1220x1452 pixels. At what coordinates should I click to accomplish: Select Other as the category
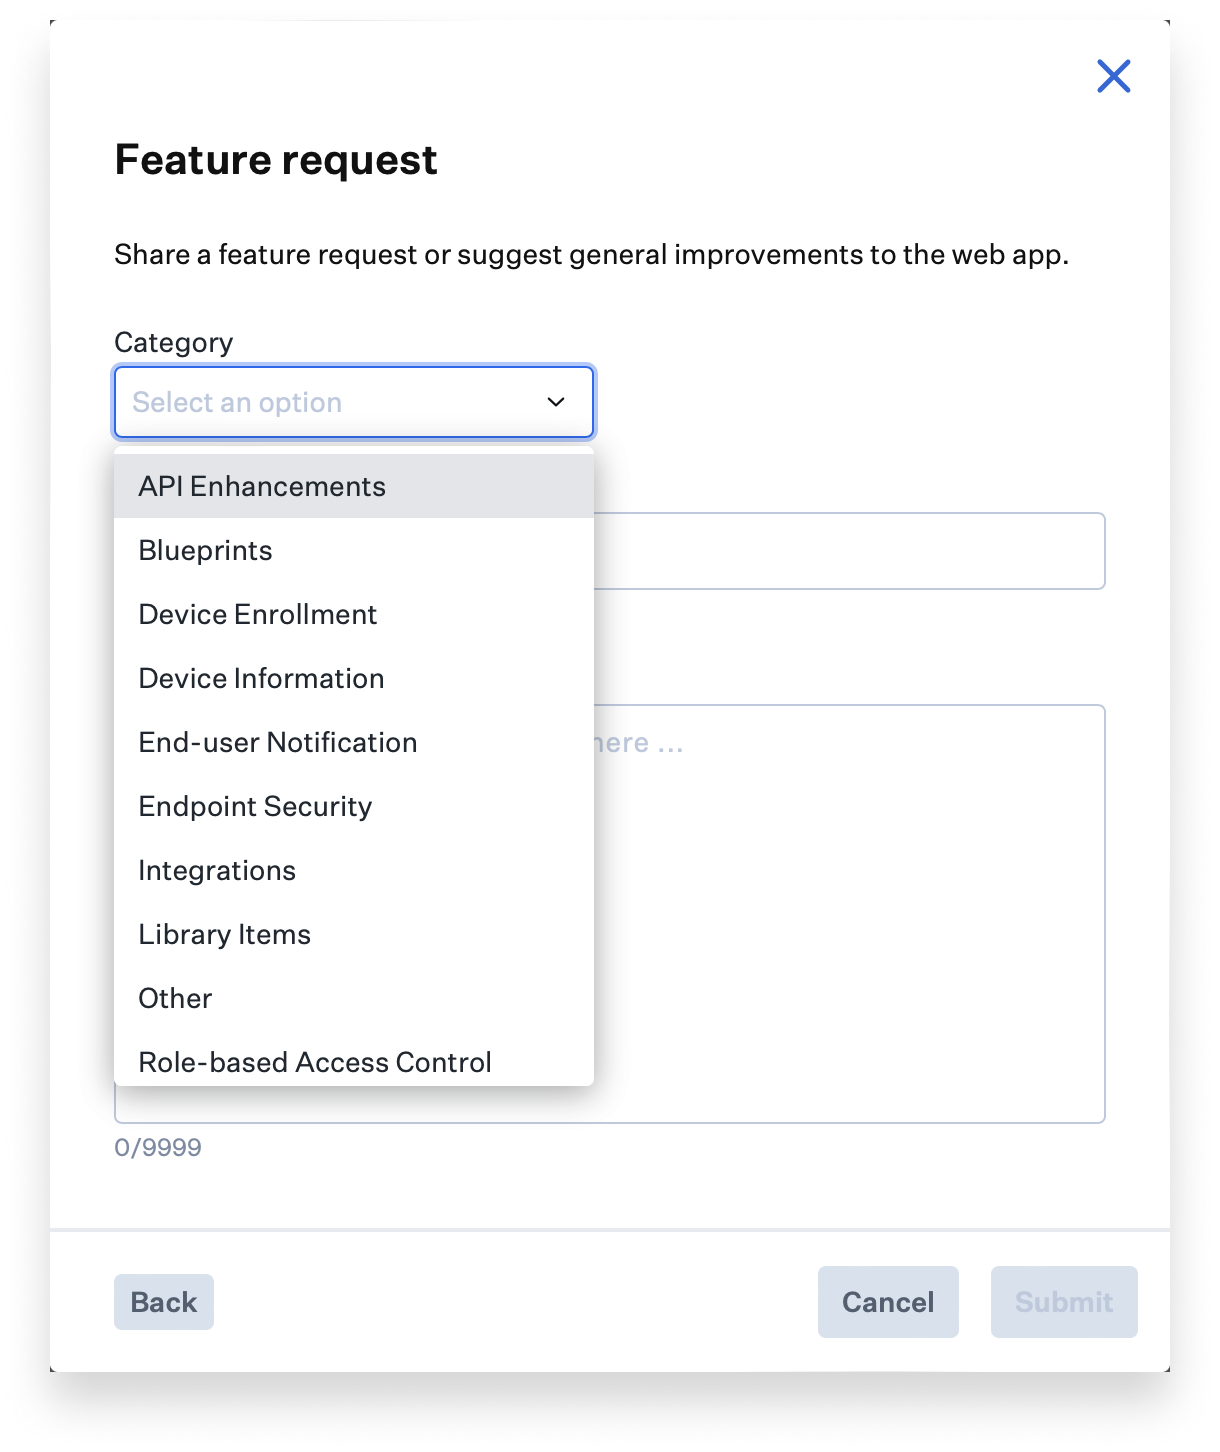[x=175, y=998]
